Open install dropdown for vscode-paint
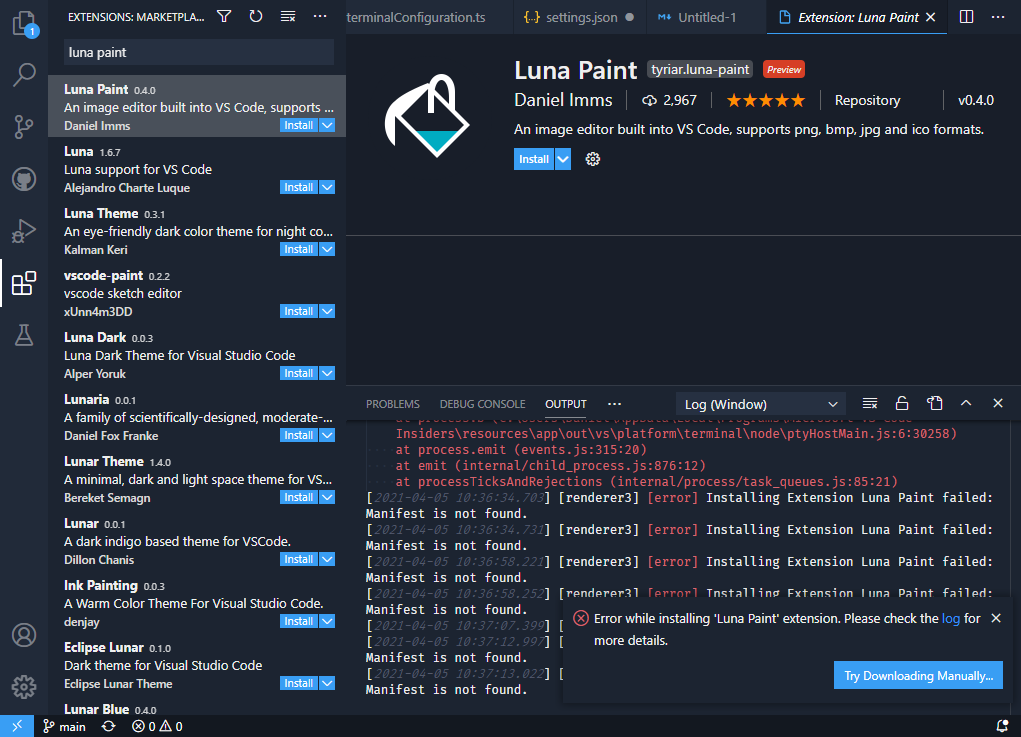The height and width of the screenshot is (737, 1021). click(328, 311)
